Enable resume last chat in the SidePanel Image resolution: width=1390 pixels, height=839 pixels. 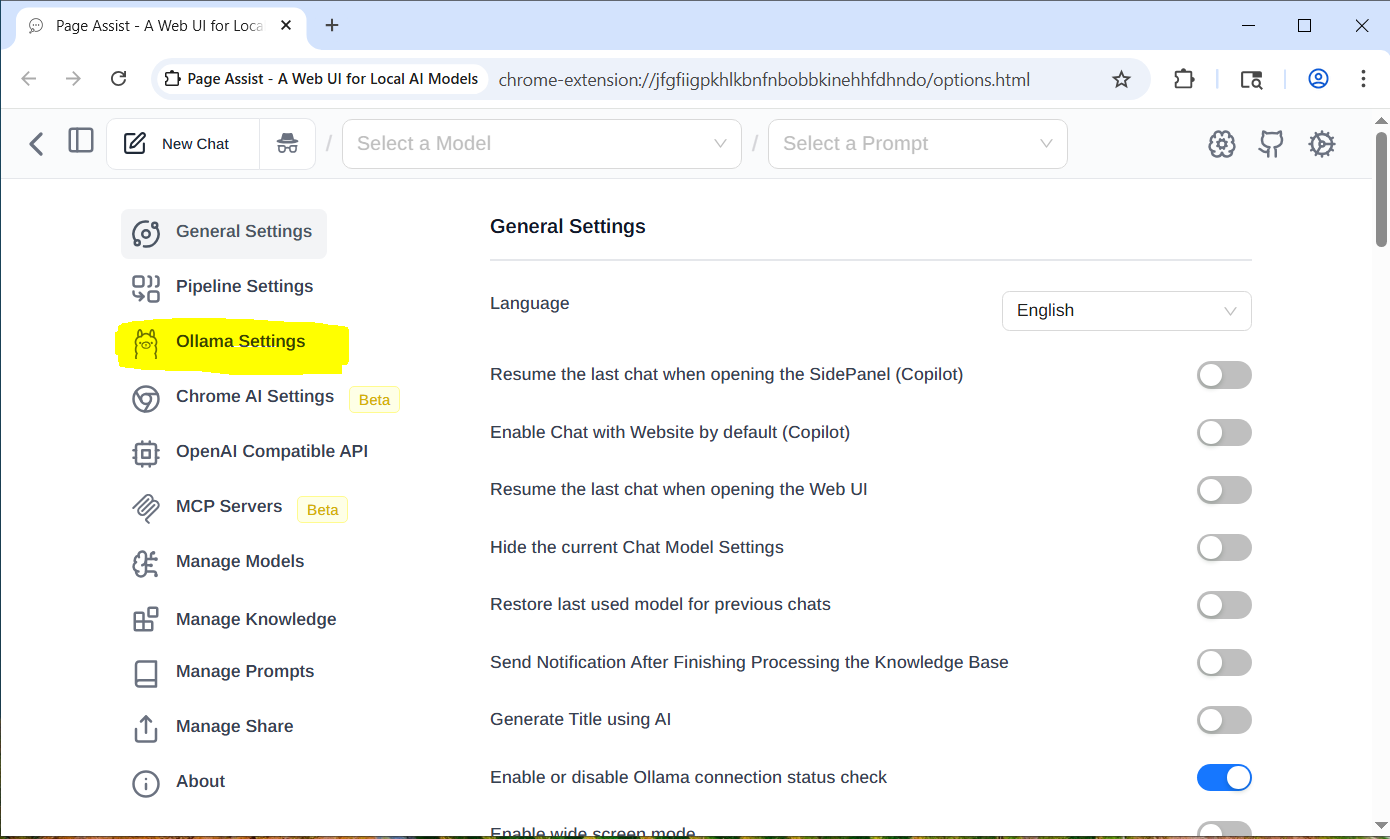[x=1224, y=375]
